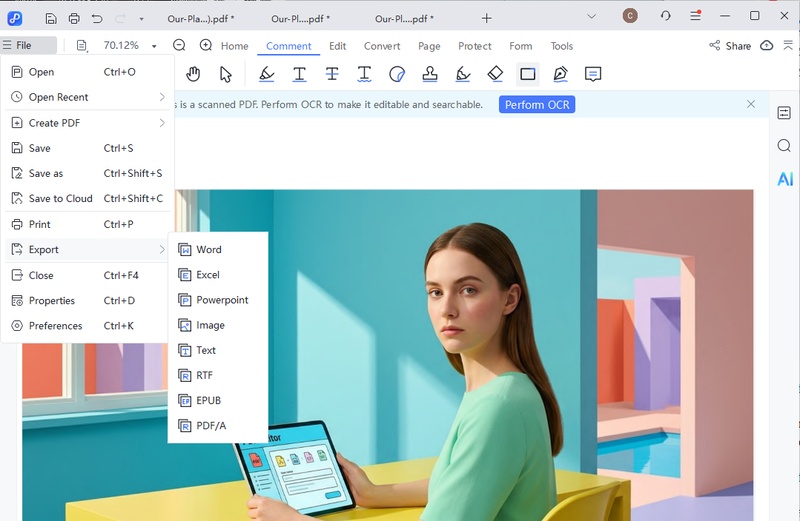Click the Share button
Image resolution: width=800 pixels, height=521 pixels.
[x=730, y=46]
